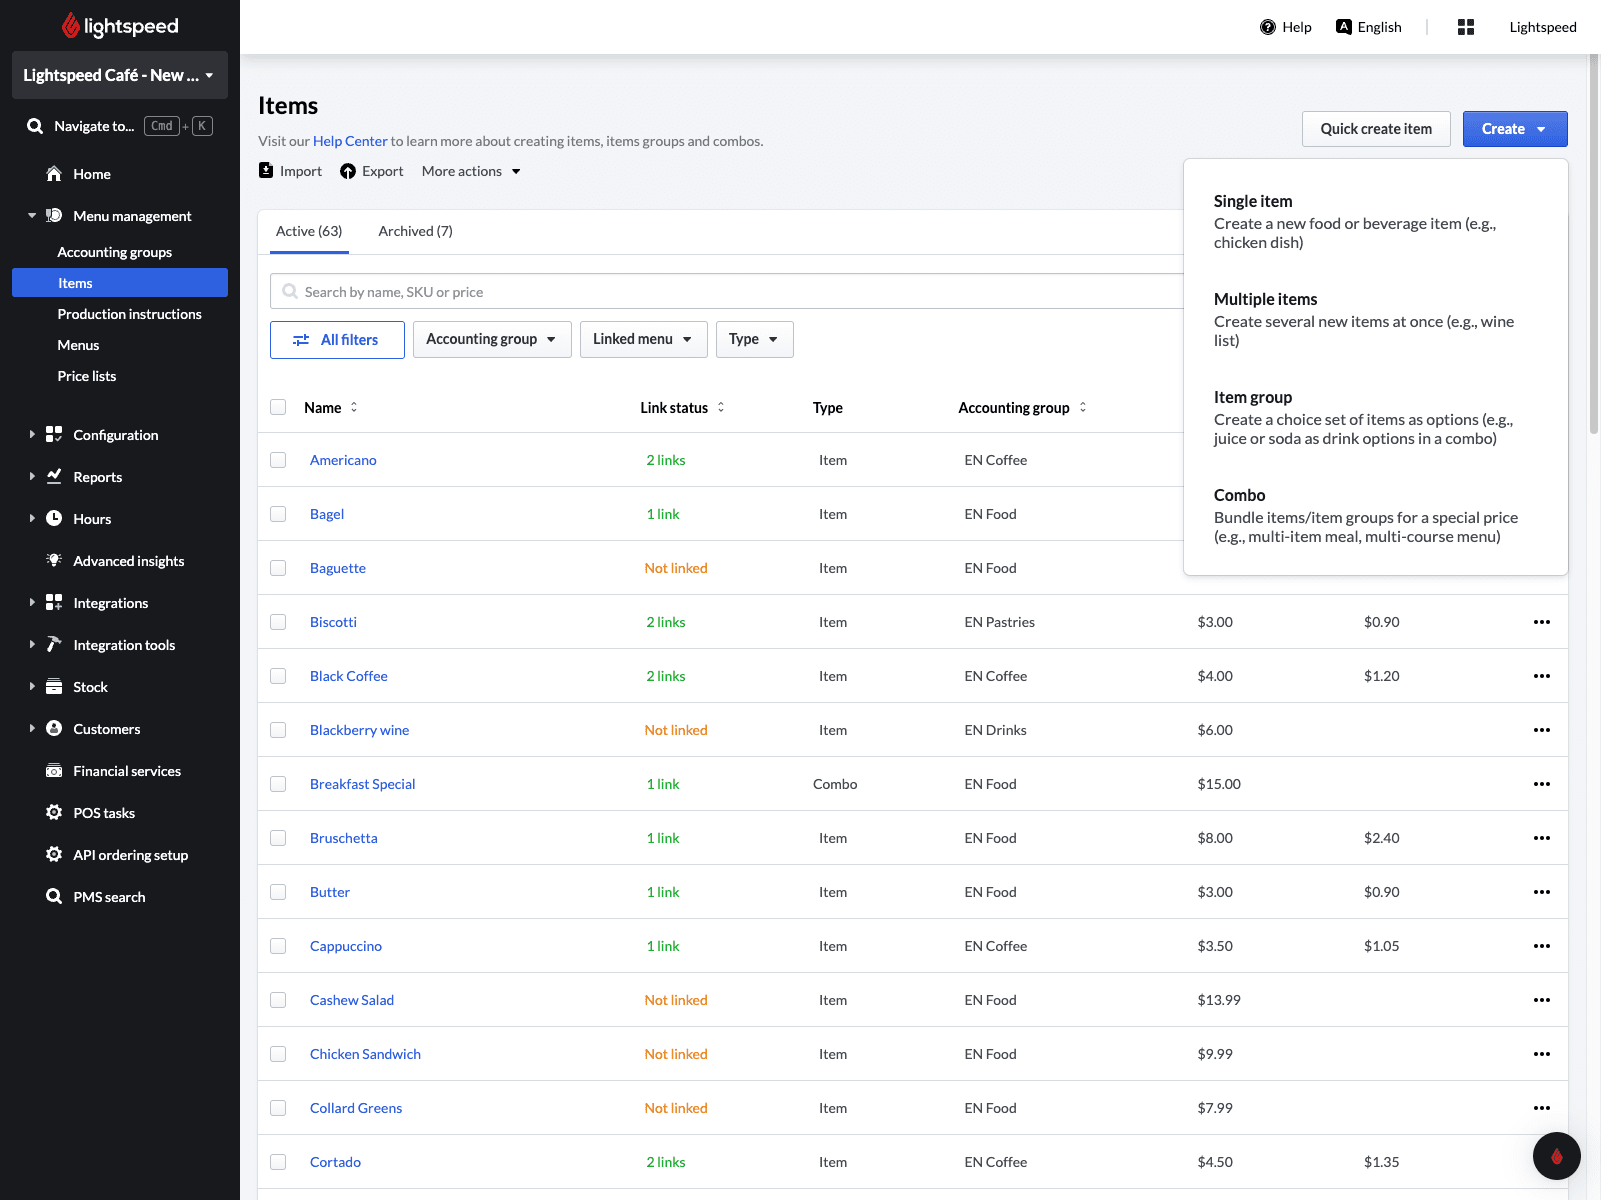The width and height of the screenshot is (1601, 1200).
Task: Open the Advanced insights lightbulb icon
Action: pyautogui.click(x=54, y=561)
